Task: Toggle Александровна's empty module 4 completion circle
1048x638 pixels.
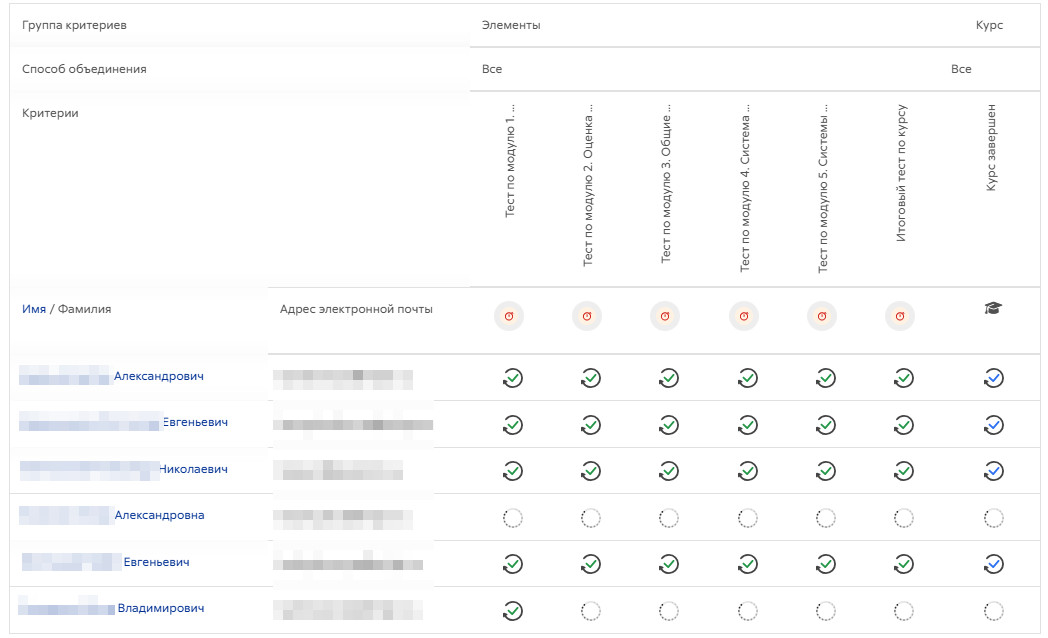Action: [x=747, y=518]
